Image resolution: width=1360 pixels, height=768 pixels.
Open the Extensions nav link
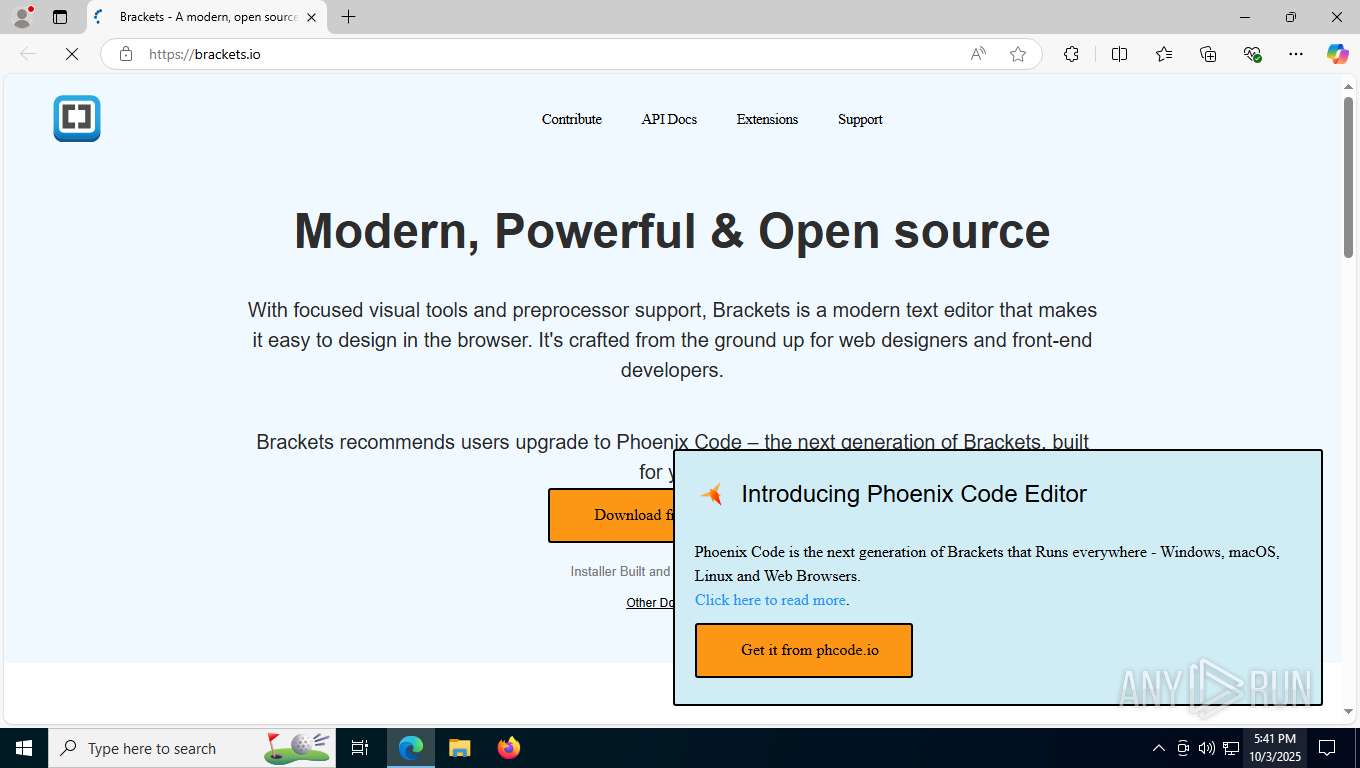click(x=767, y=119)
